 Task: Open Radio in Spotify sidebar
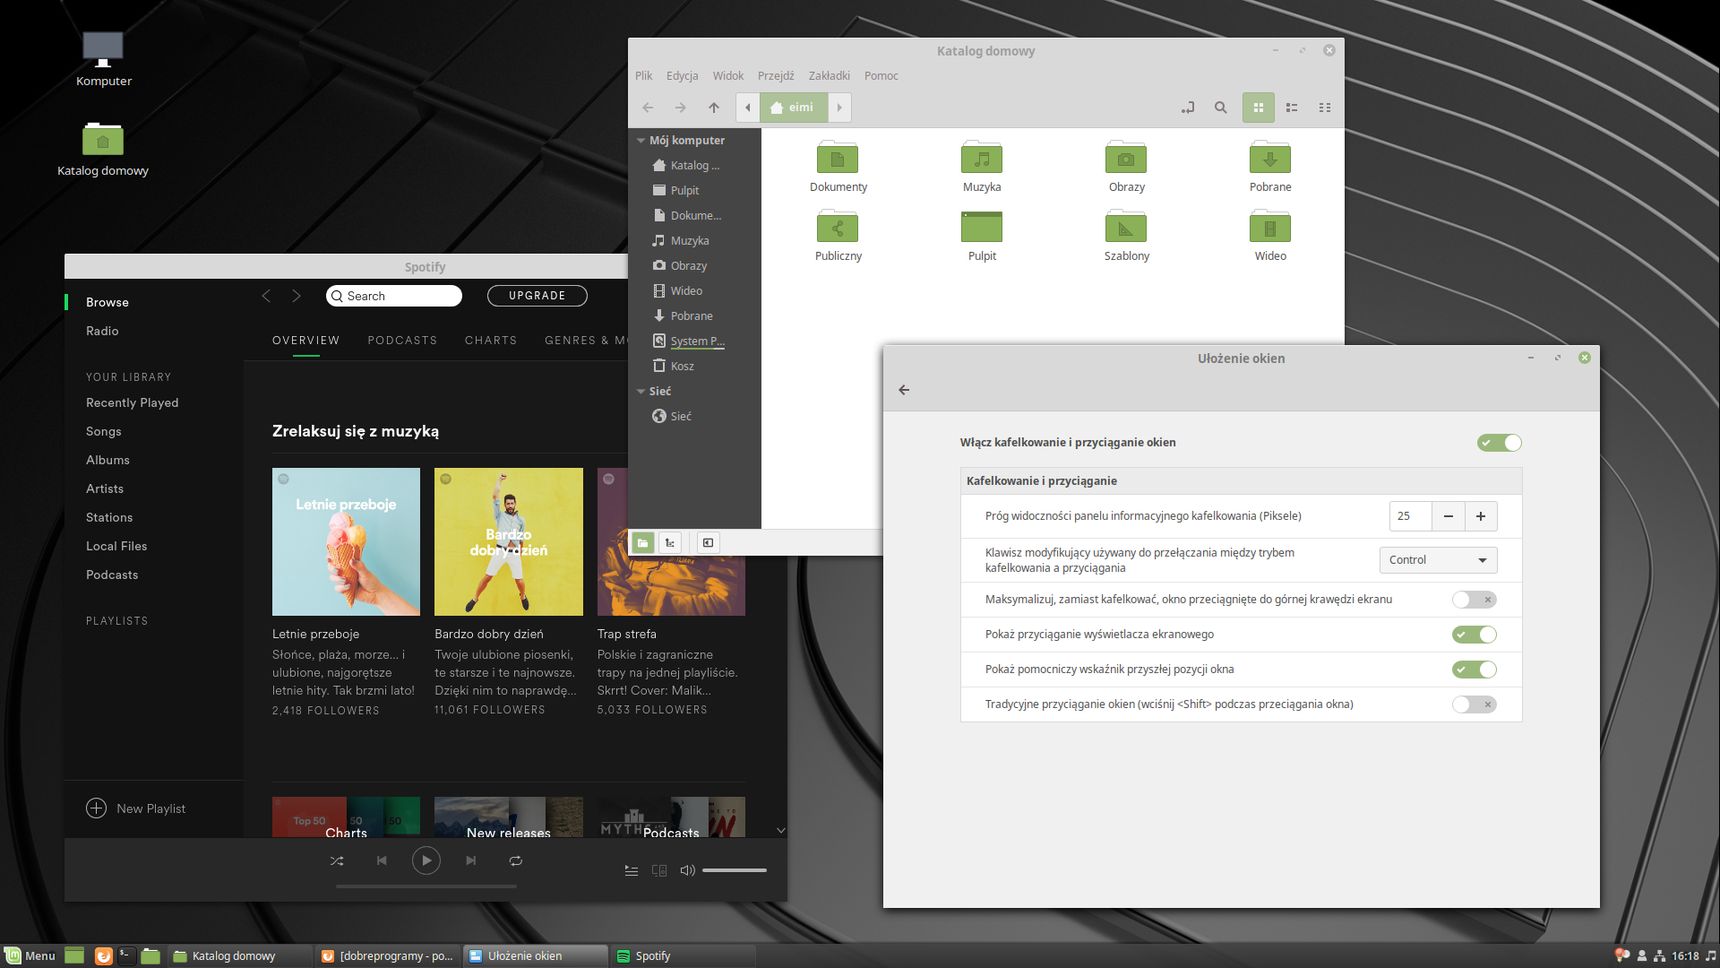[x=102, y=331]
